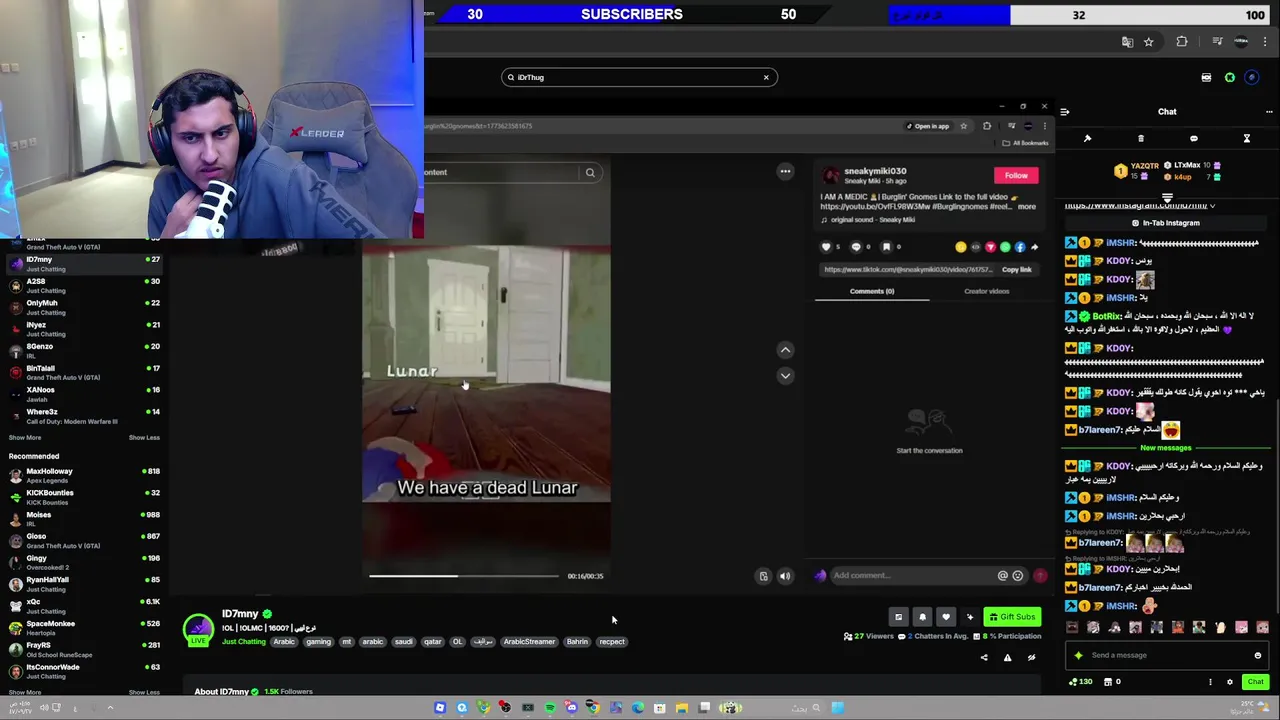Toggle hide stream eye-slash icon
Image resolution: width=1280 pixels, height=720 pixels.
[x=1031, y=658]
